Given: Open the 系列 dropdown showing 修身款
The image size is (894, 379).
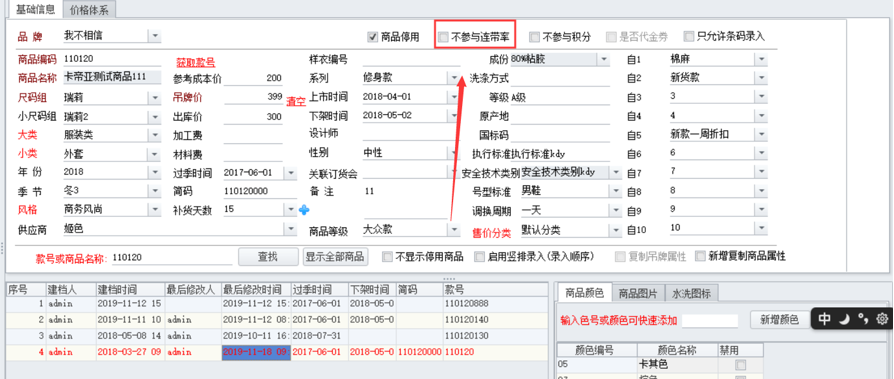Looking at the screenshot, I should coord(454,78).
